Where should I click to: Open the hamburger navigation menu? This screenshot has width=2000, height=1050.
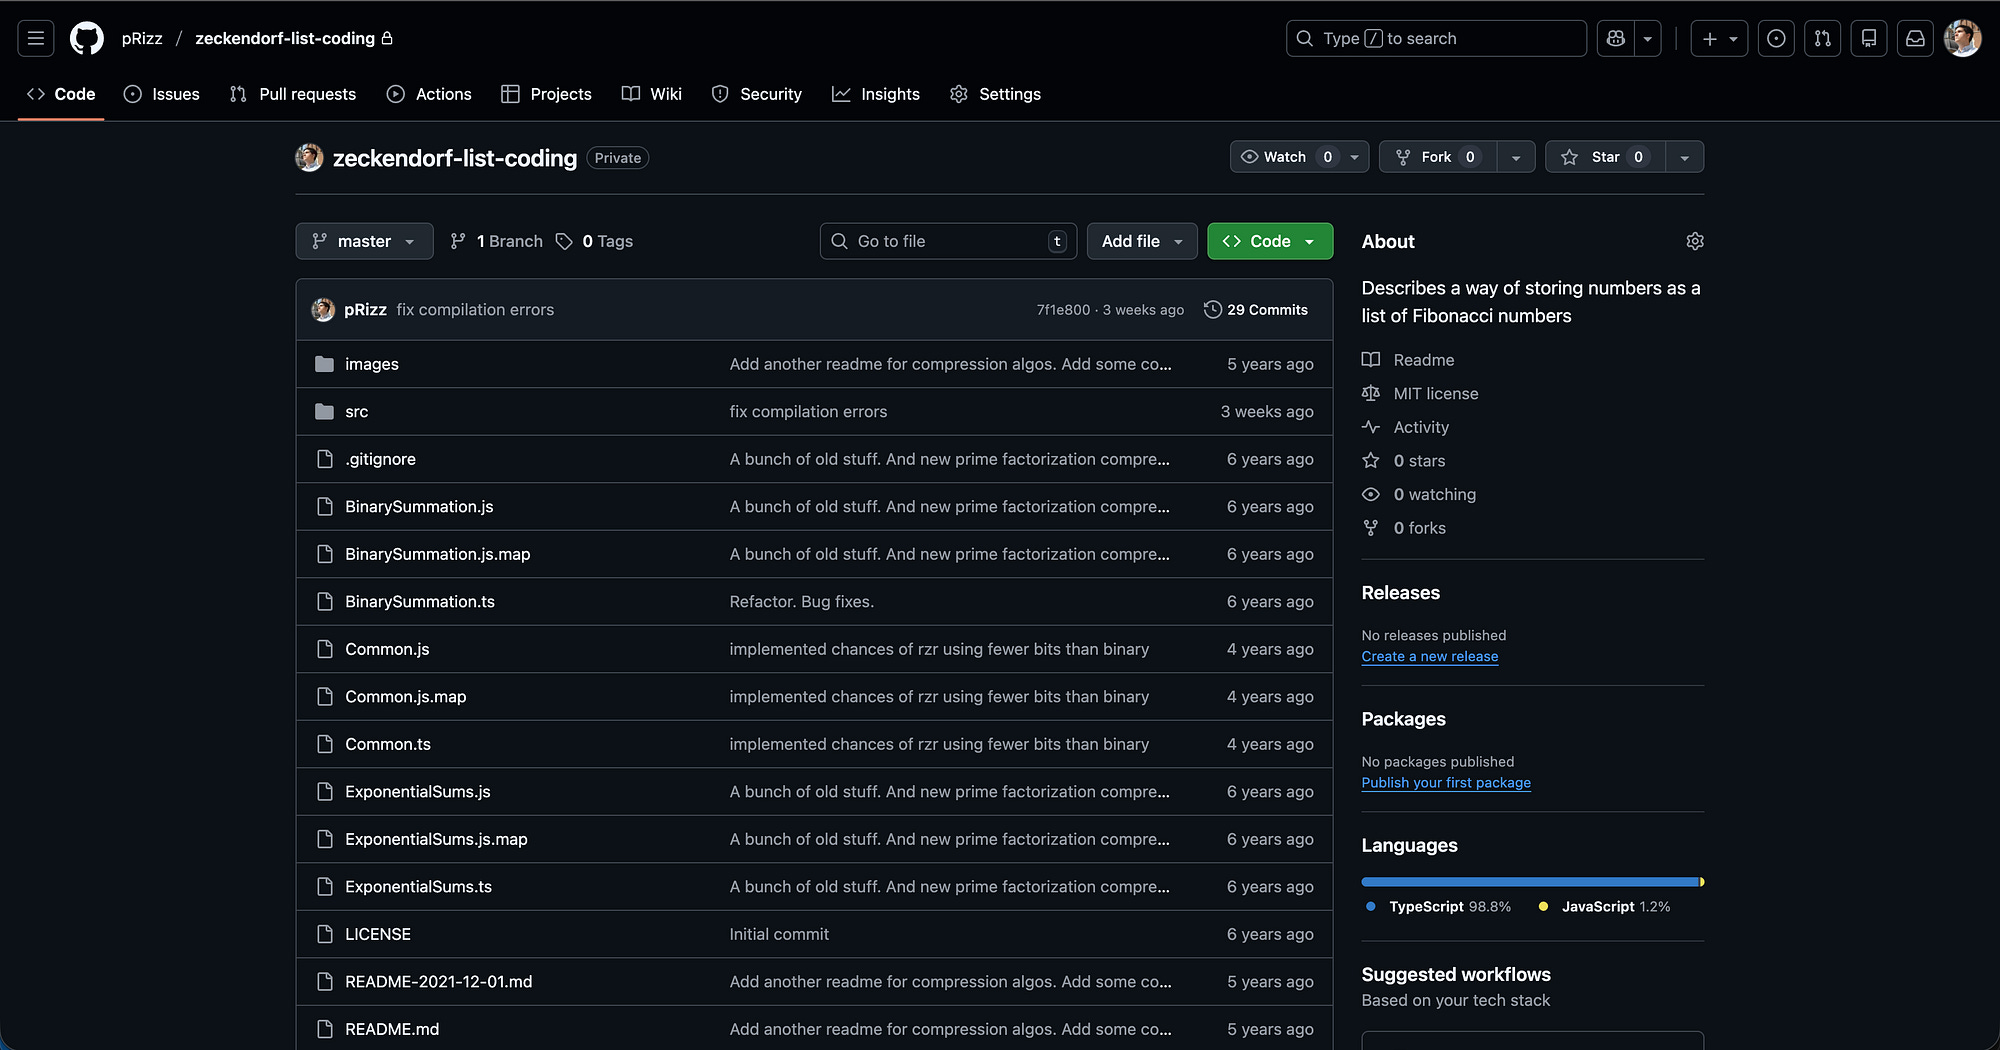(36, 38)
